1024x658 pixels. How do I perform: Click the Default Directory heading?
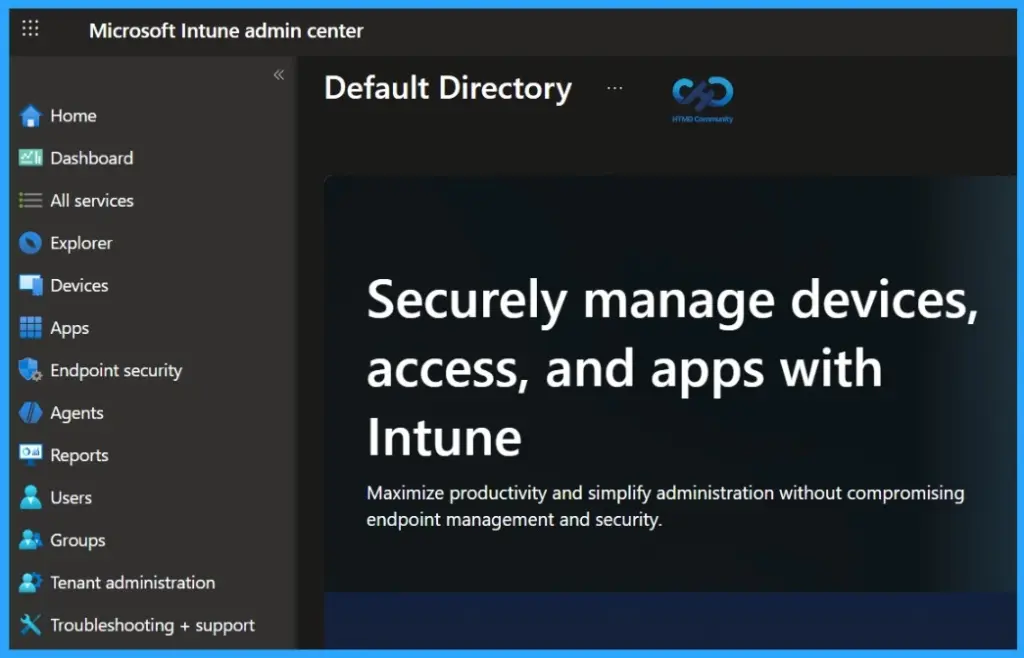448,88
